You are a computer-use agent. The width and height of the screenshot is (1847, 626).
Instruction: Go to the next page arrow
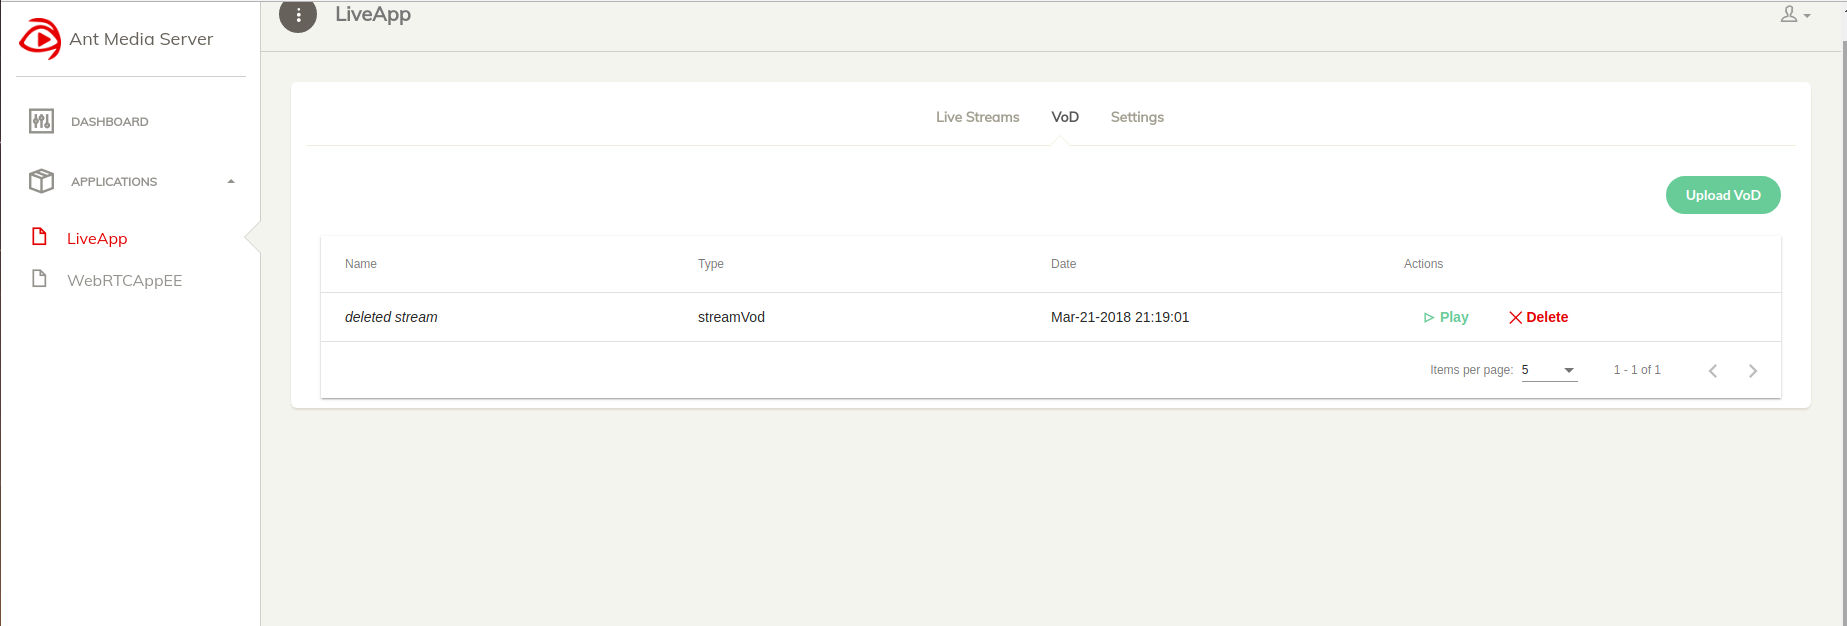[1753, 370]
